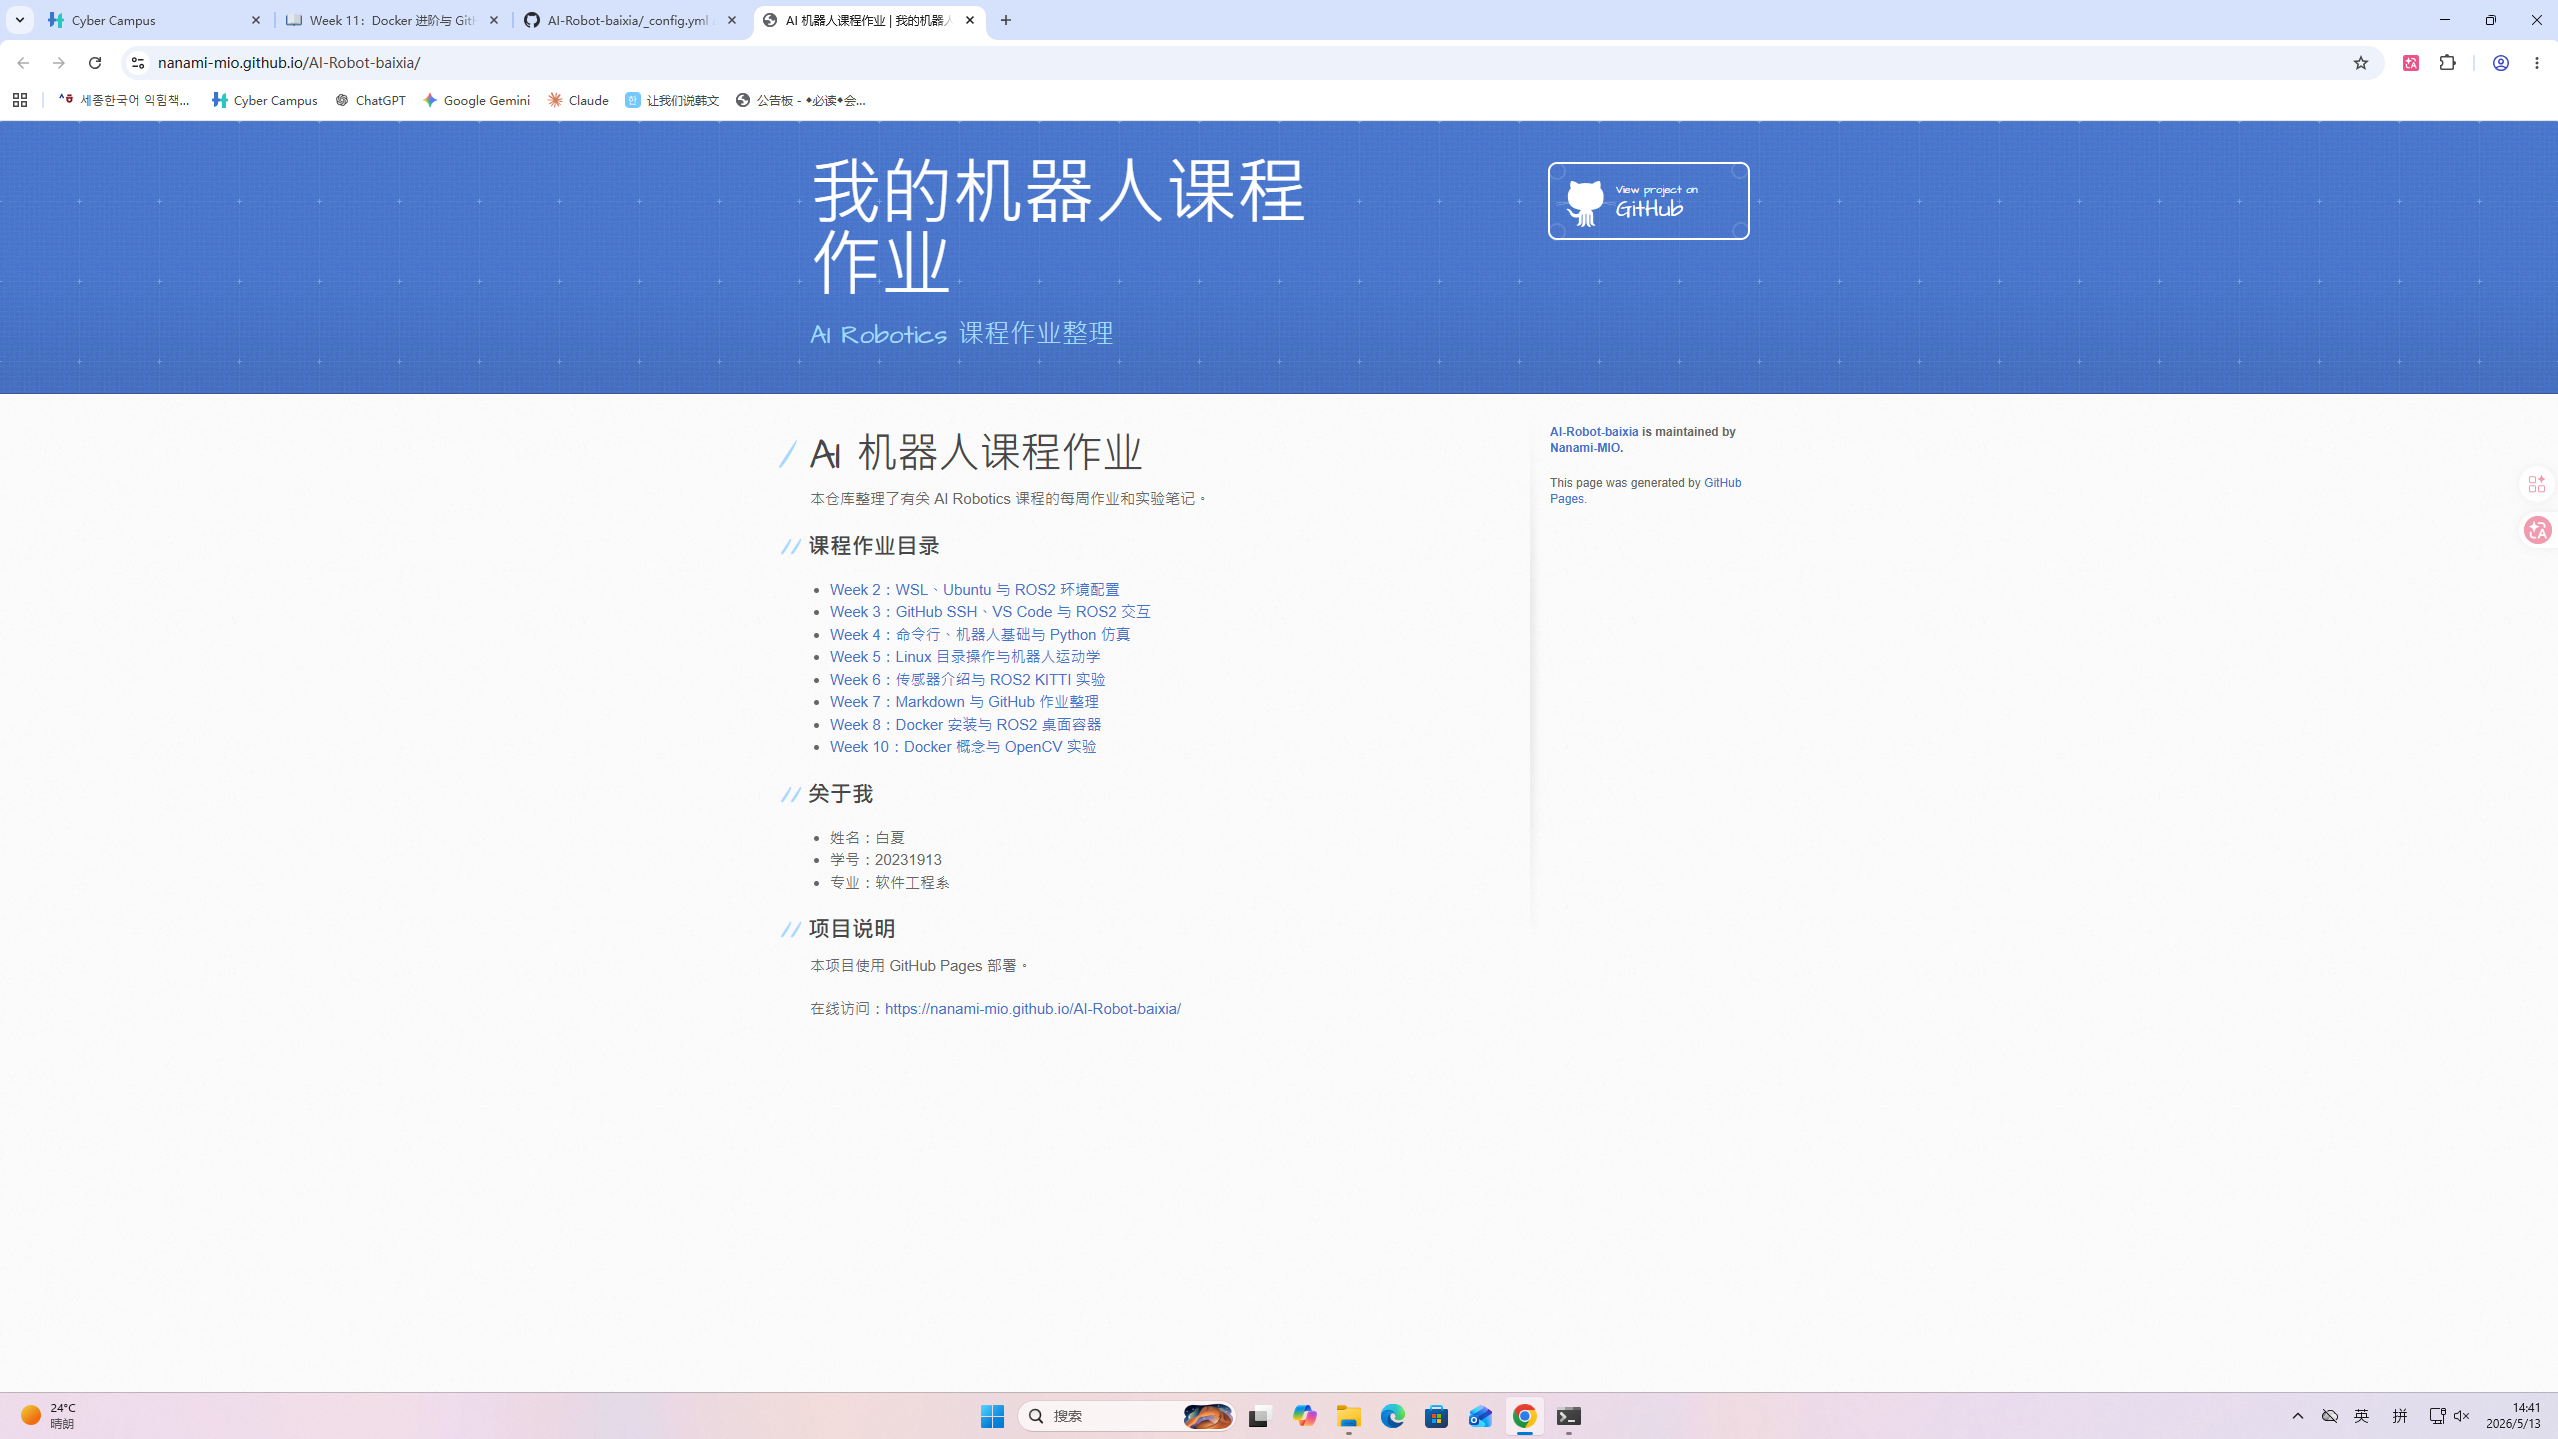Open Week 5 Linux 目录操作 link
The width and height of the screenshot is (2558, 1439).
[x=965, y=657]
